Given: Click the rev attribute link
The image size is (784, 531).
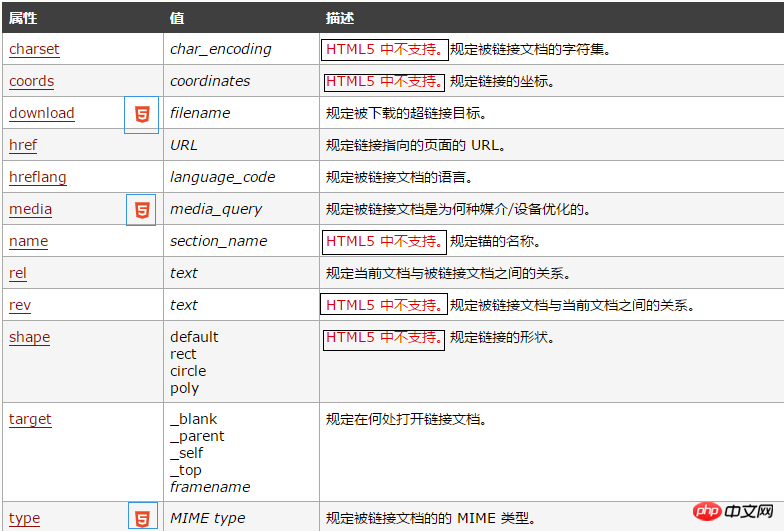Looking at the screenshot, I should coord(20,305).
